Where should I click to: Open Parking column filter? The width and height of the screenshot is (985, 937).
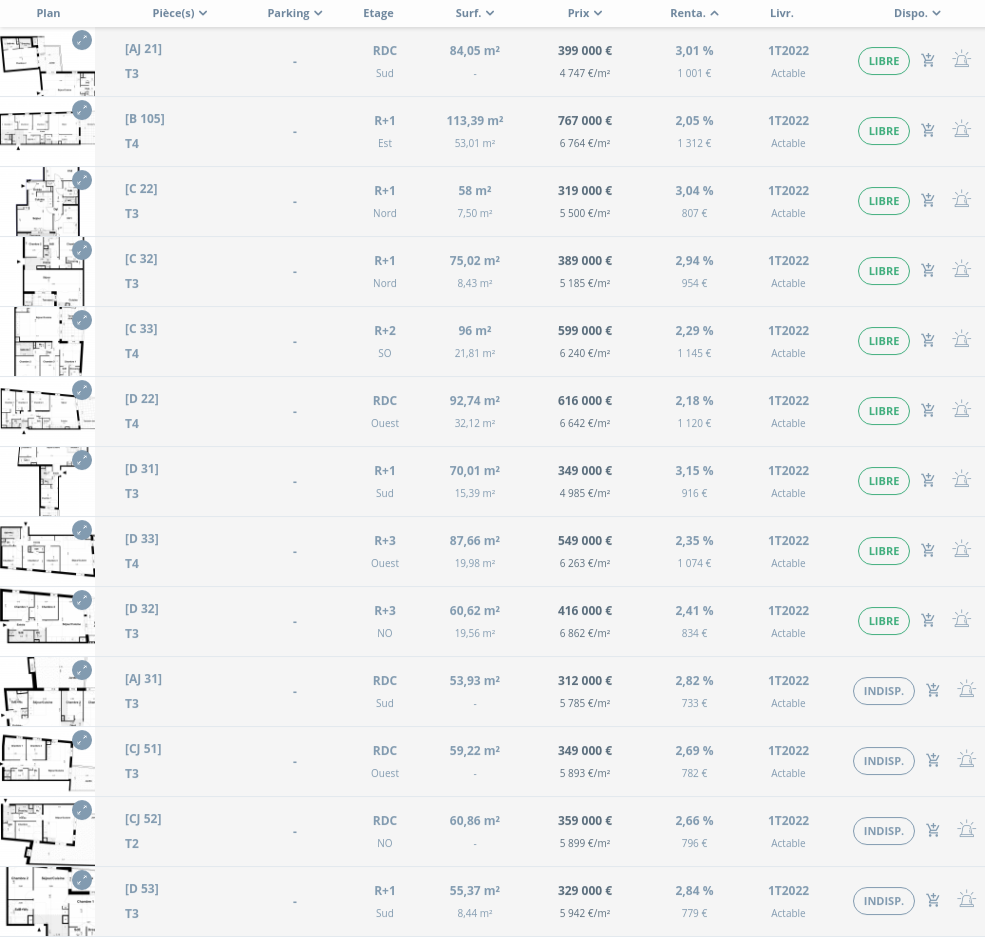pyautogui.click(x=295, y=13)
